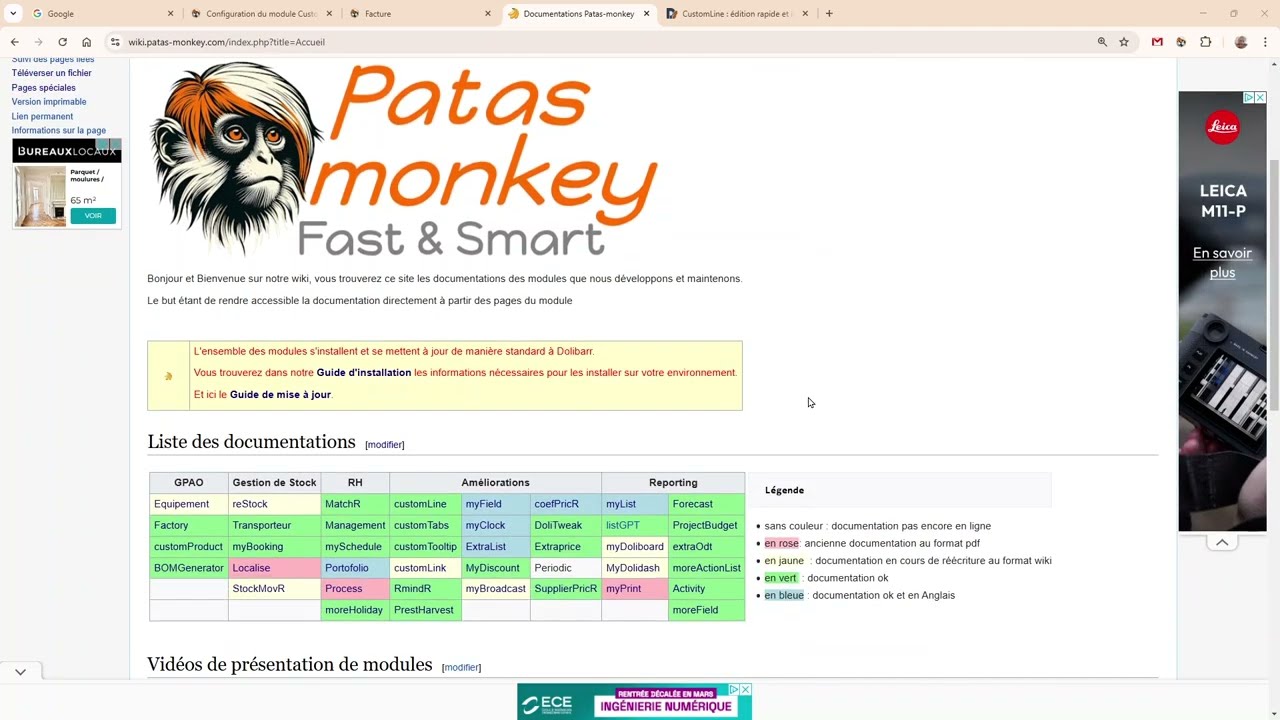The height and width of the screenshot is (720, 1280).
Task: Open the moreHoliday documentation
Action: click(x=354, y=610)
